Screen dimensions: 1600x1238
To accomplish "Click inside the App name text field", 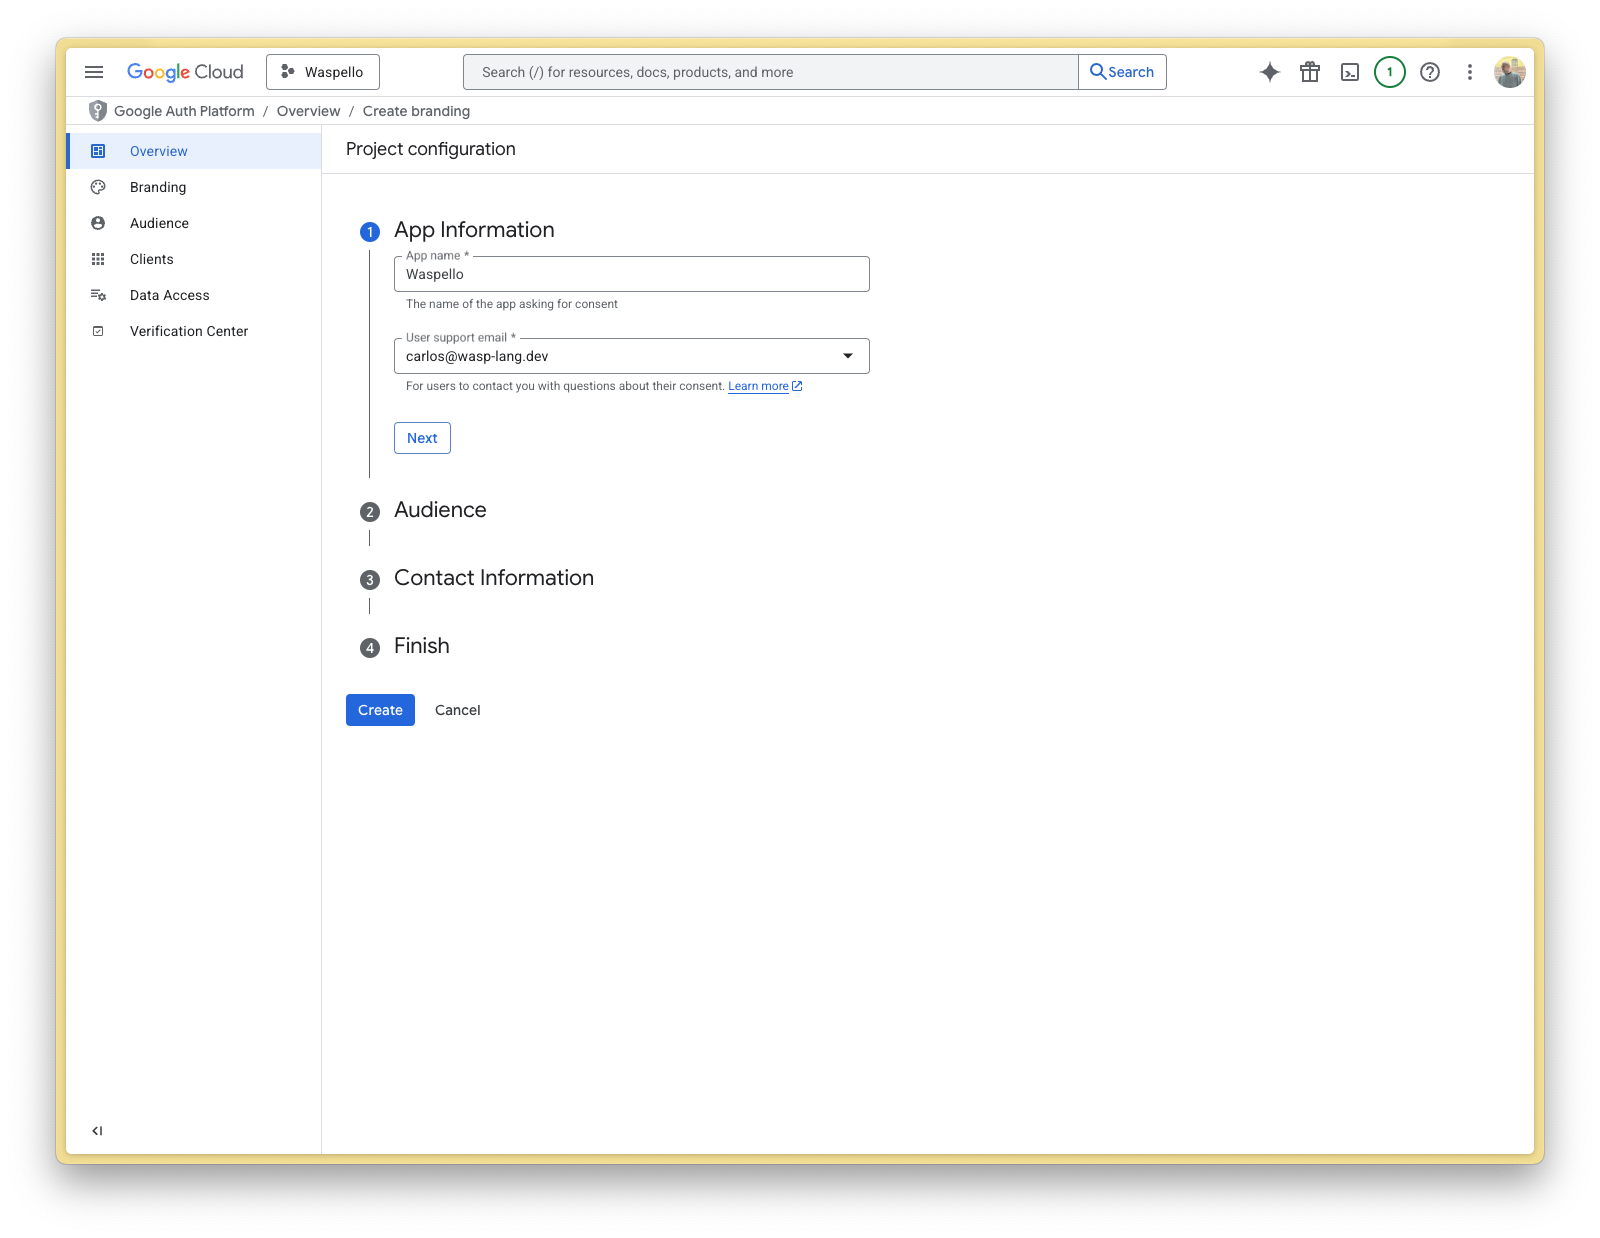I will click(631, 274).
